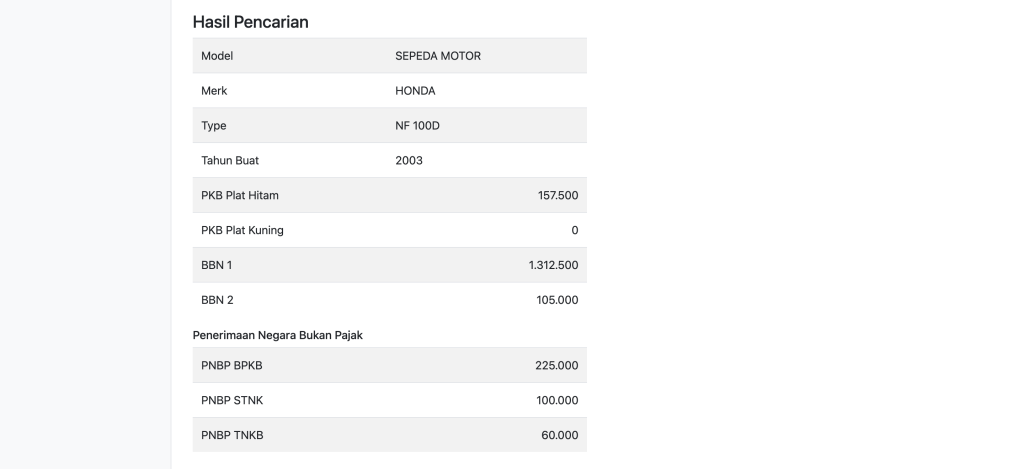Select the Merk row label
This screenshot has width=1024, height=469.
[214, 91]
